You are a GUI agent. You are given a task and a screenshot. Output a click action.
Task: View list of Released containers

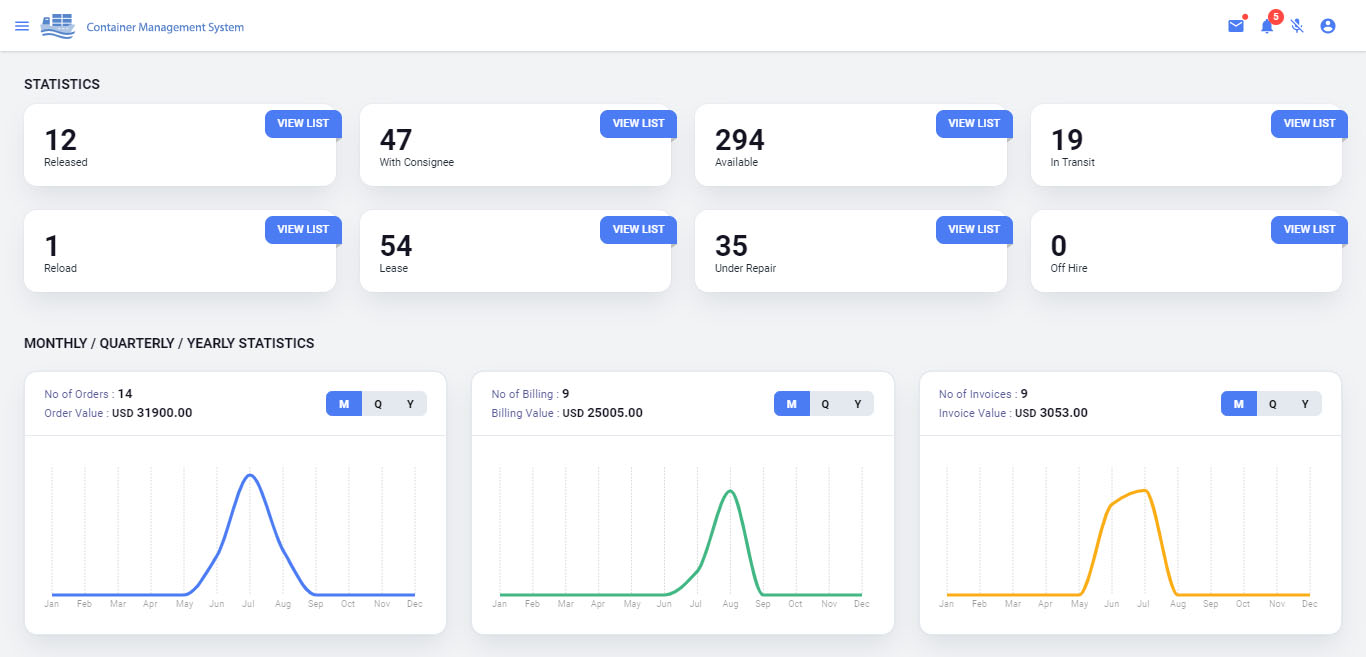[x=303, y=124]
